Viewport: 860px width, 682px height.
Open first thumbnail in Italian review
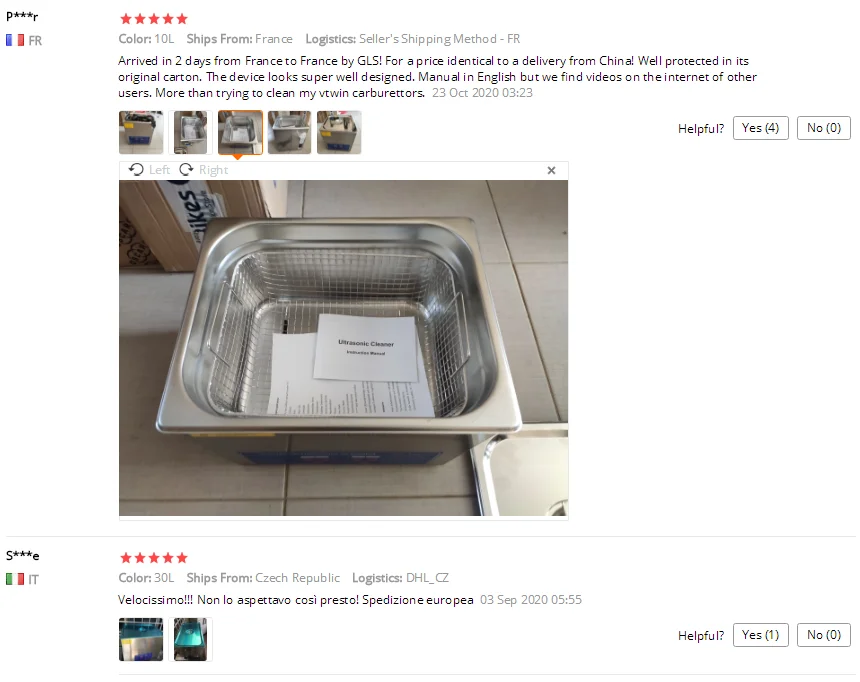pyautogui.click(x=141, y=639)
